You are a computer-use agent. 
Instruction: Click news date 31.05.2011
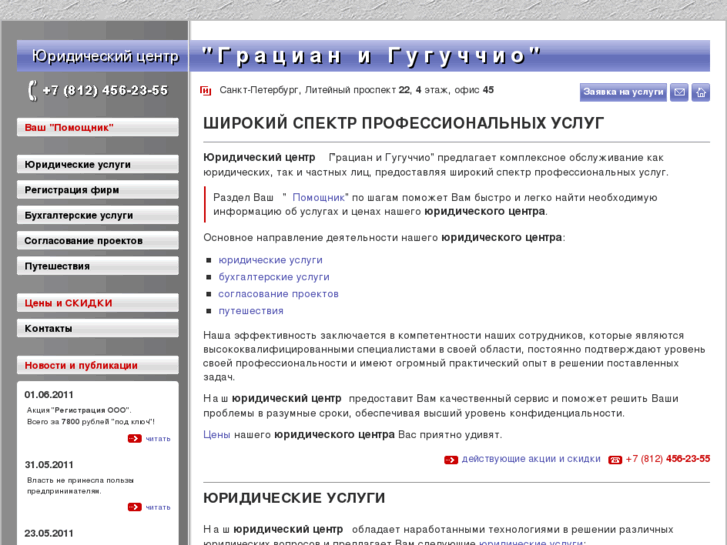coord(49,465)
